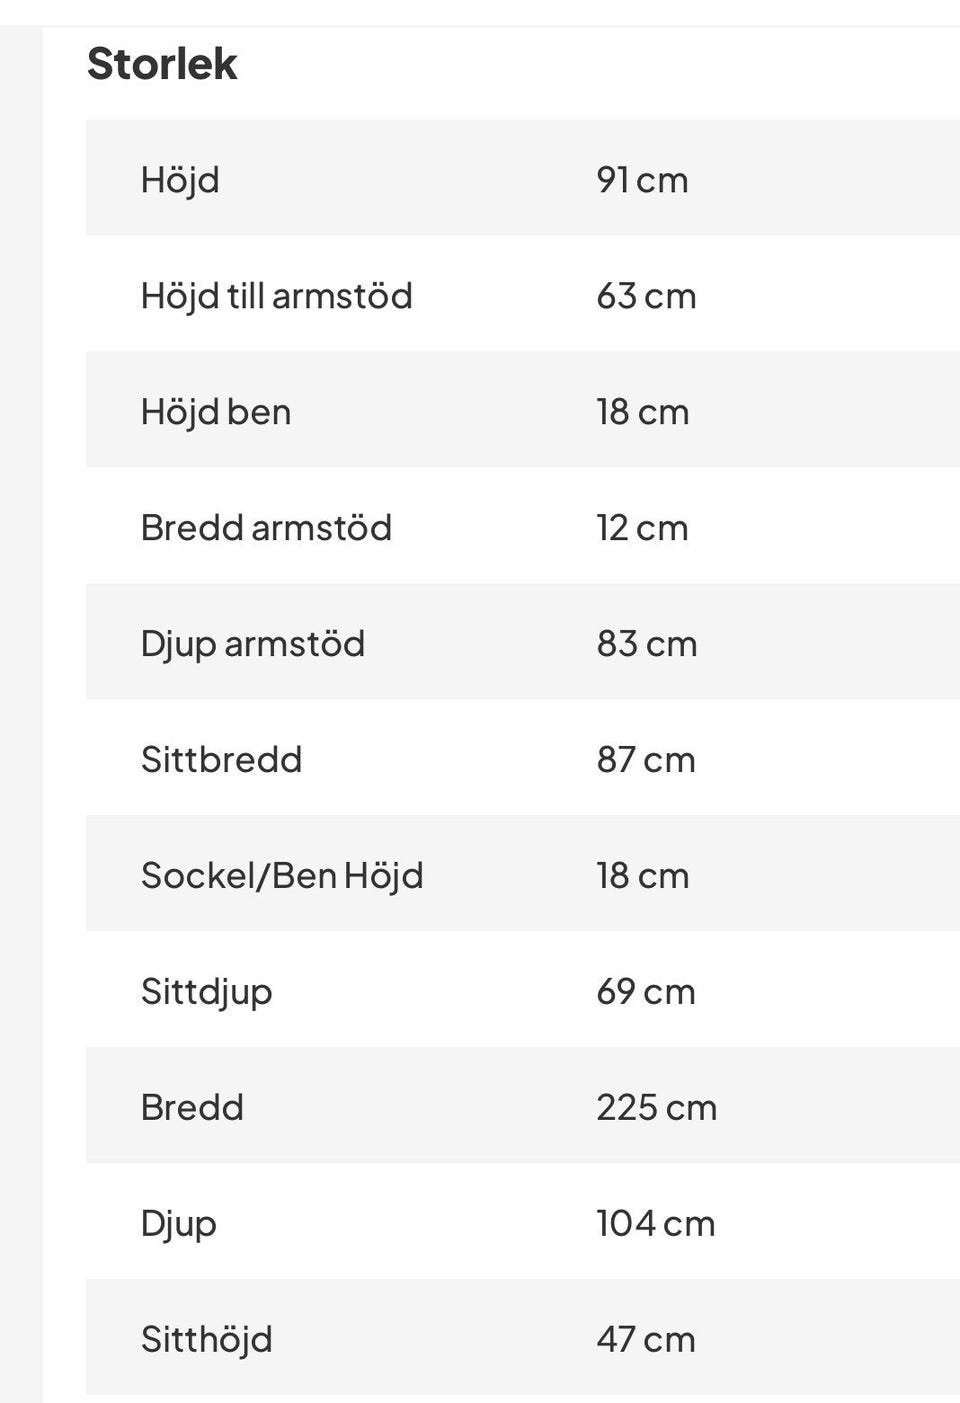Select the 87 cm value
This screenshot has width=960, height=1403.
(646, 760)
